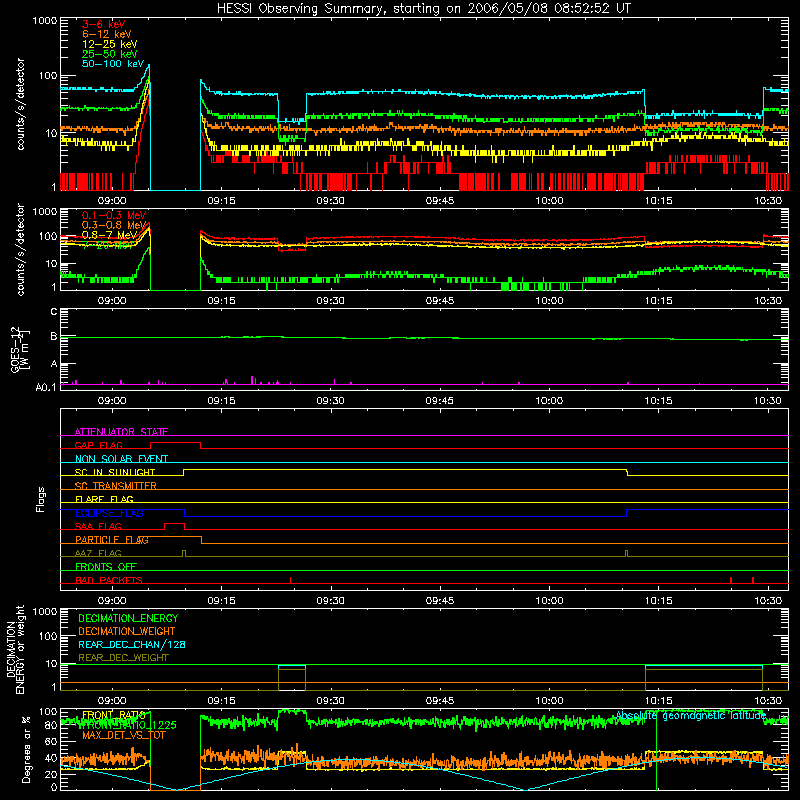The height and width of the screenshot is (800, 800).
Task: Click the 09:15 tick under the Flags panel
Action: [221, 601]
